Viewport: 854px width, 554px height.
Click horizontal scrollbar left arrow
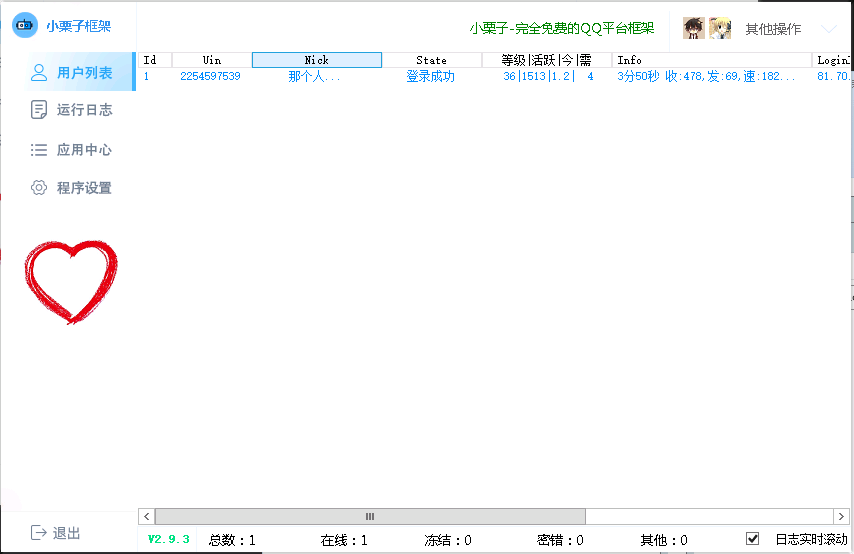tap(147, 516)
